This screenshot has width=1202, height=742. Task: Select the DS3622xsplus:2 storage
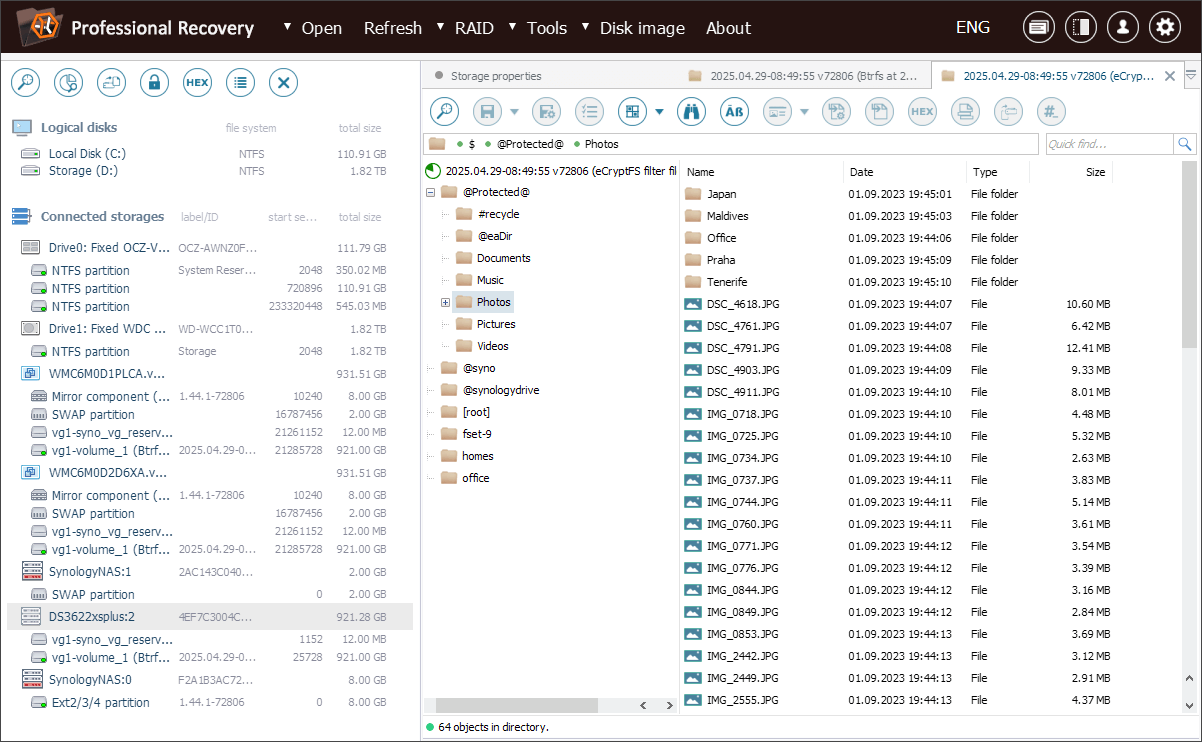tap(210, 617)
